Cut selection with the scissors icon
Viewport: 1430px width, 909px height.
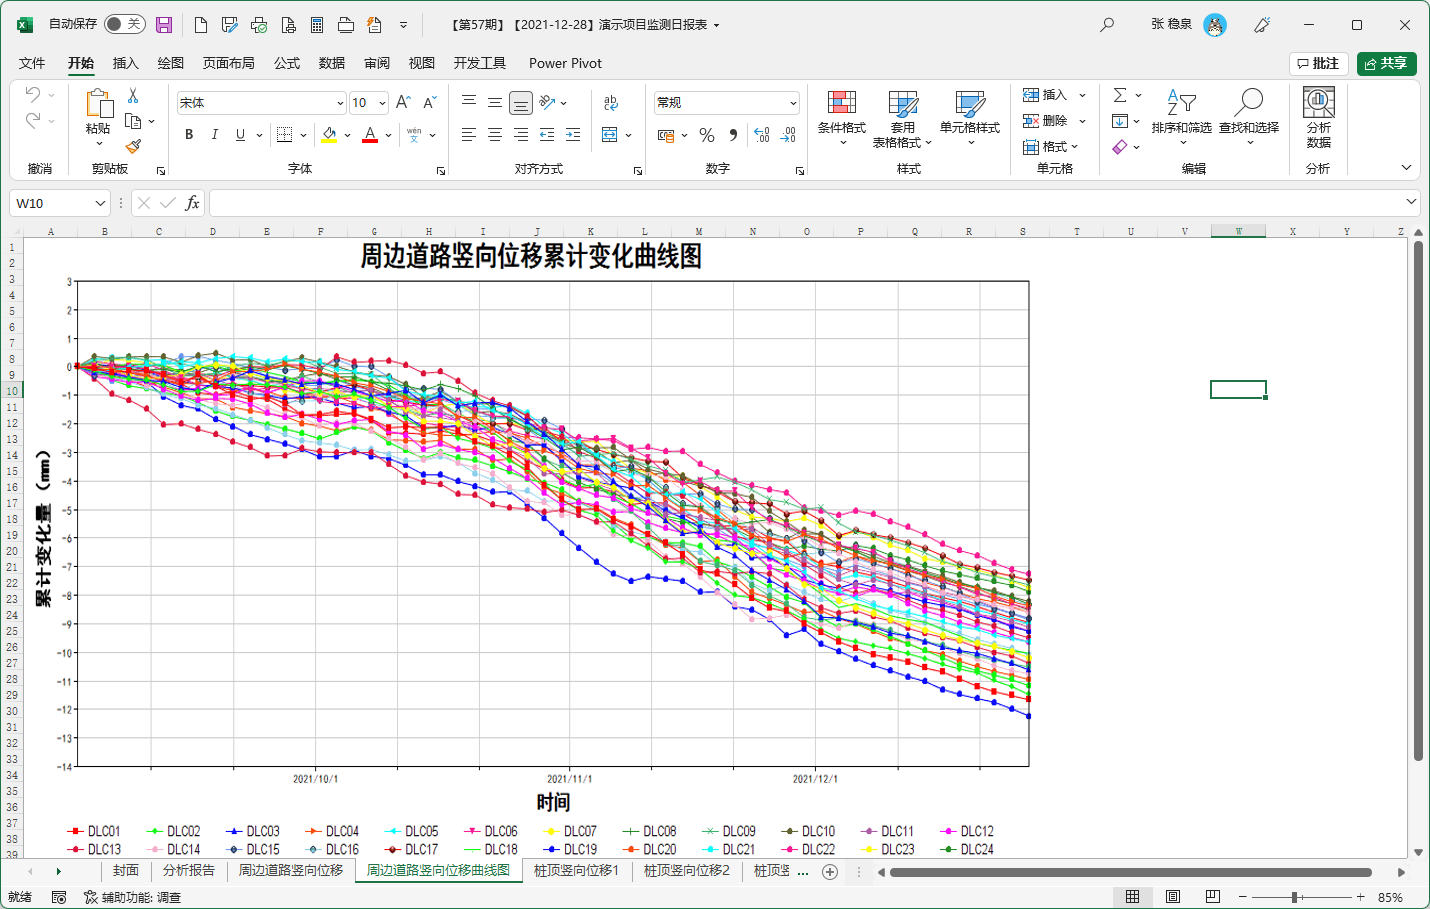[x=133, y=96]
